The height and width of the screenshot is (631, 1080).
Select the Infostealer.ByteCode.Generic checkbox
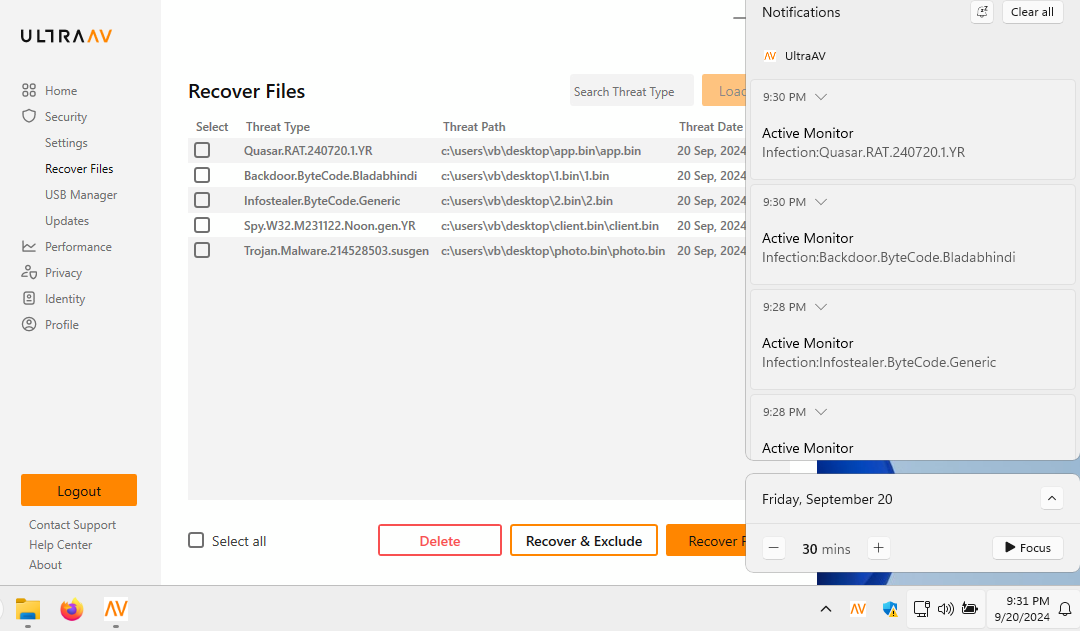[202, 200]
